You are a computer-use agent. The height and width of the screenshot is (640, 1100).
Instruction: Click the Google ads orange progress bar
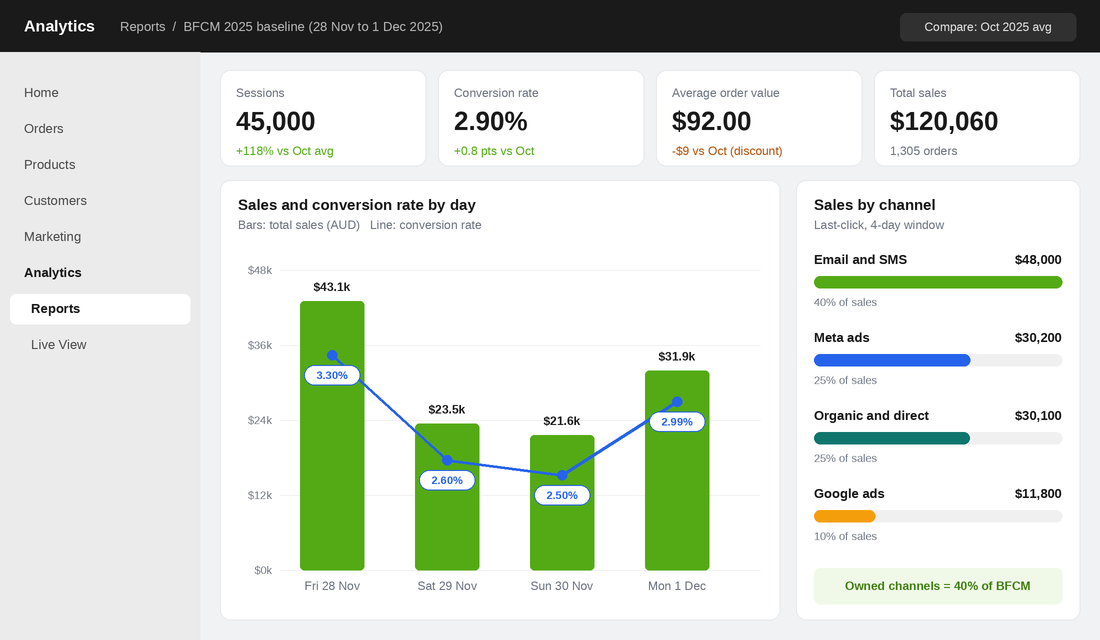coord(845,516)
